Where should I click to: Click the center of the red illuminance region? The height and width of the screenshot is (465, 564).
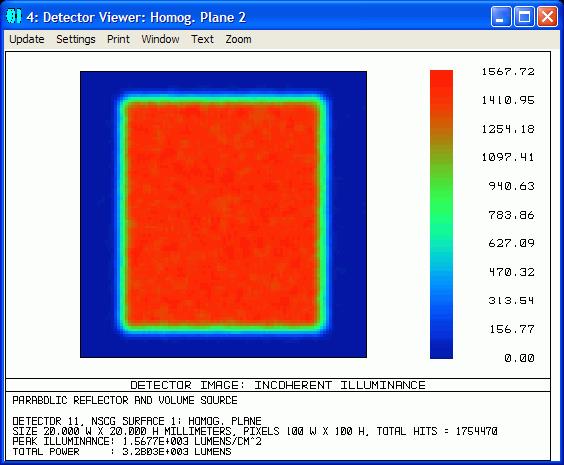coord(222,214)
